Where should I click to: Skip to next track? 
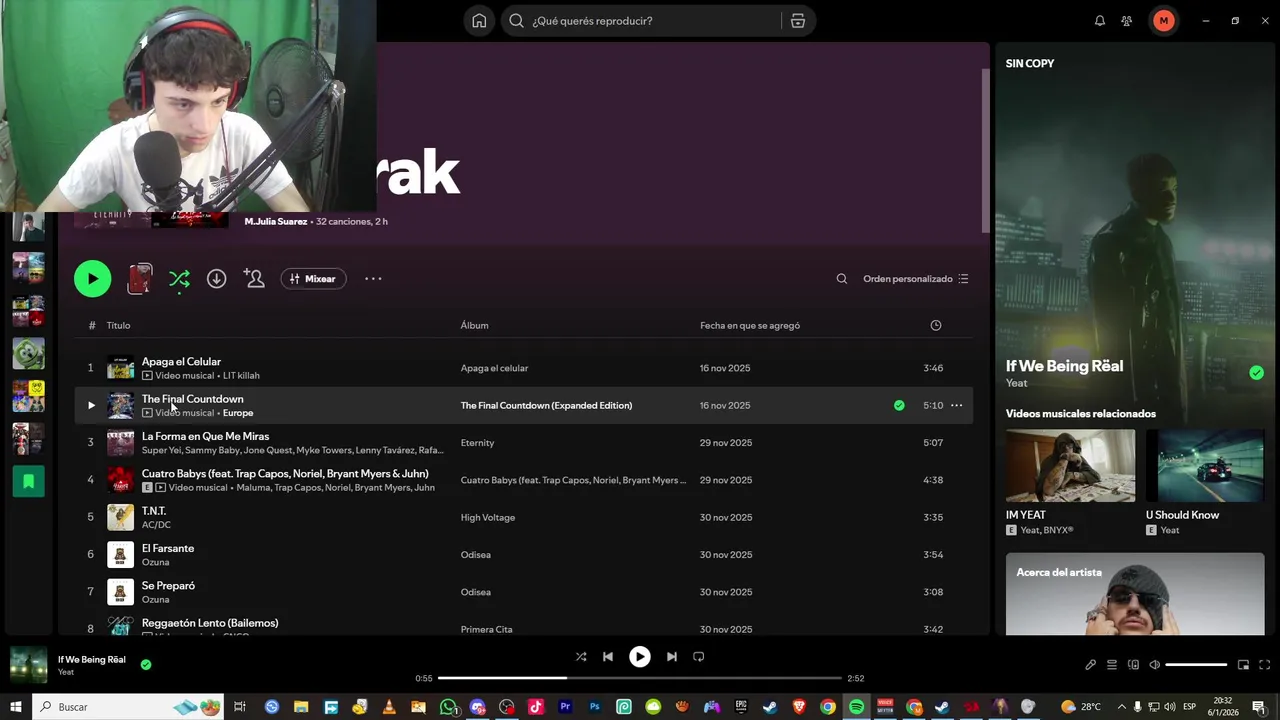tap(672, 657)
